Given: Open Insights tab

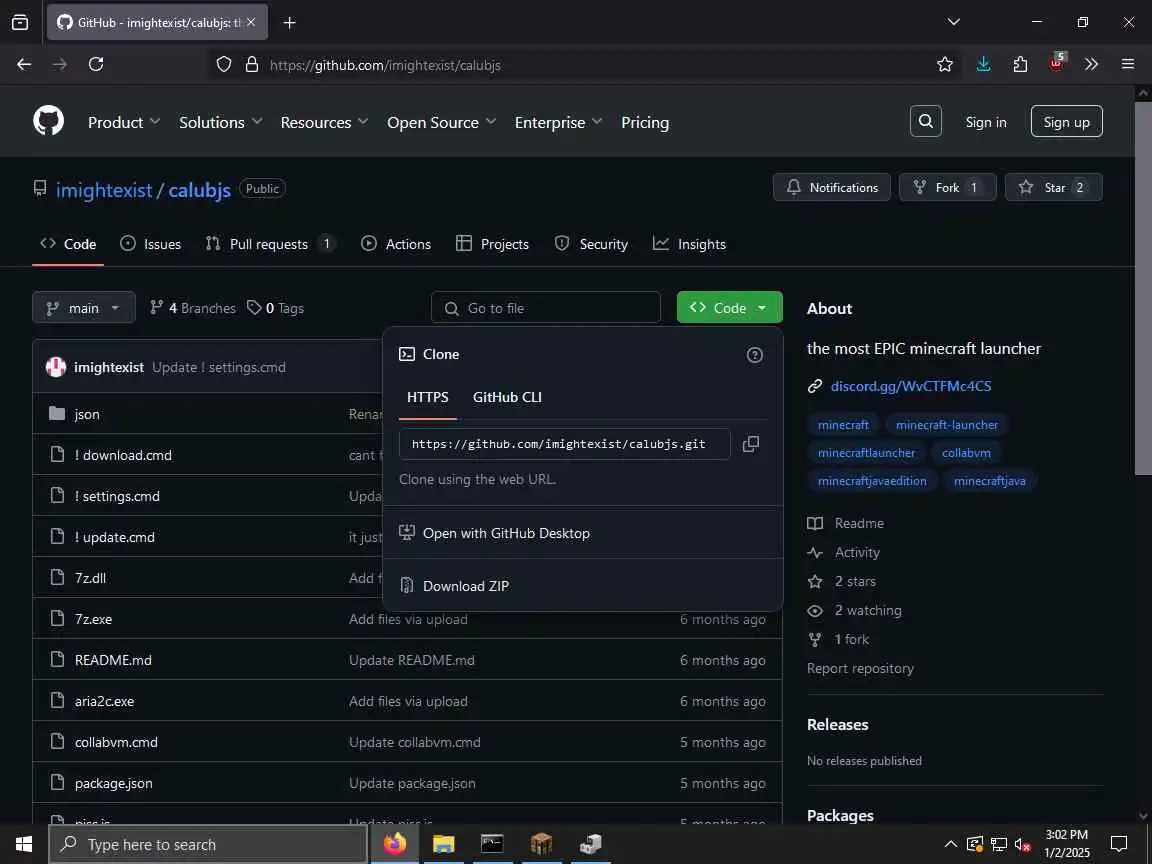Looking at the screenshot, I should point(690,244).
